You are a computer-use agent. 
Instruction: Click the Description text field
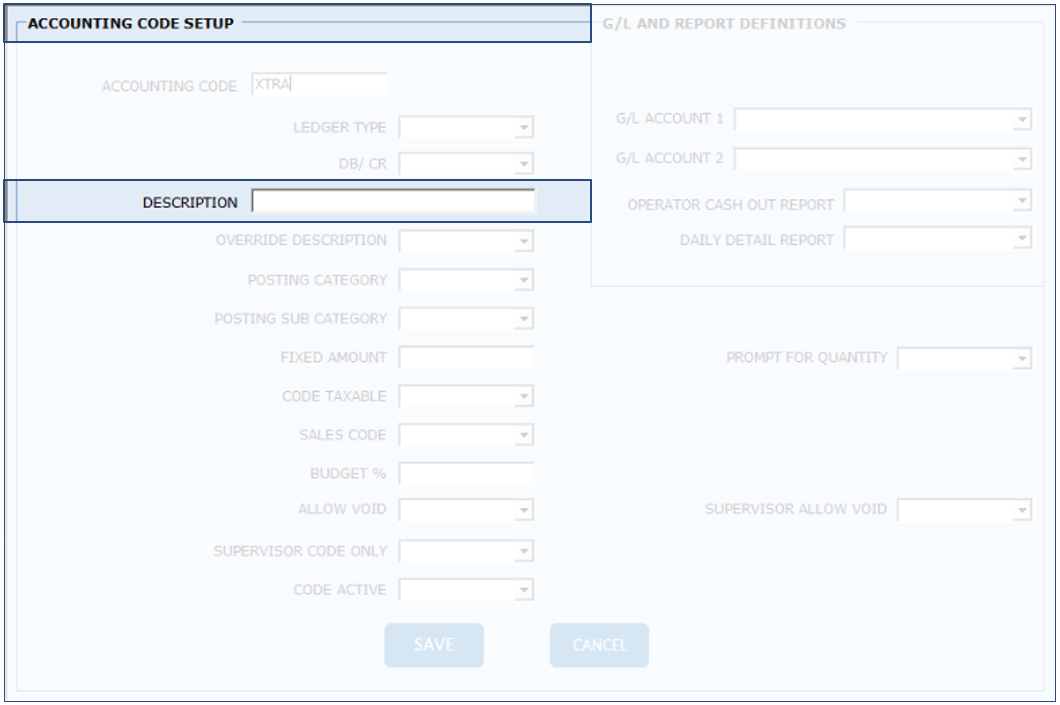(392, 202)
